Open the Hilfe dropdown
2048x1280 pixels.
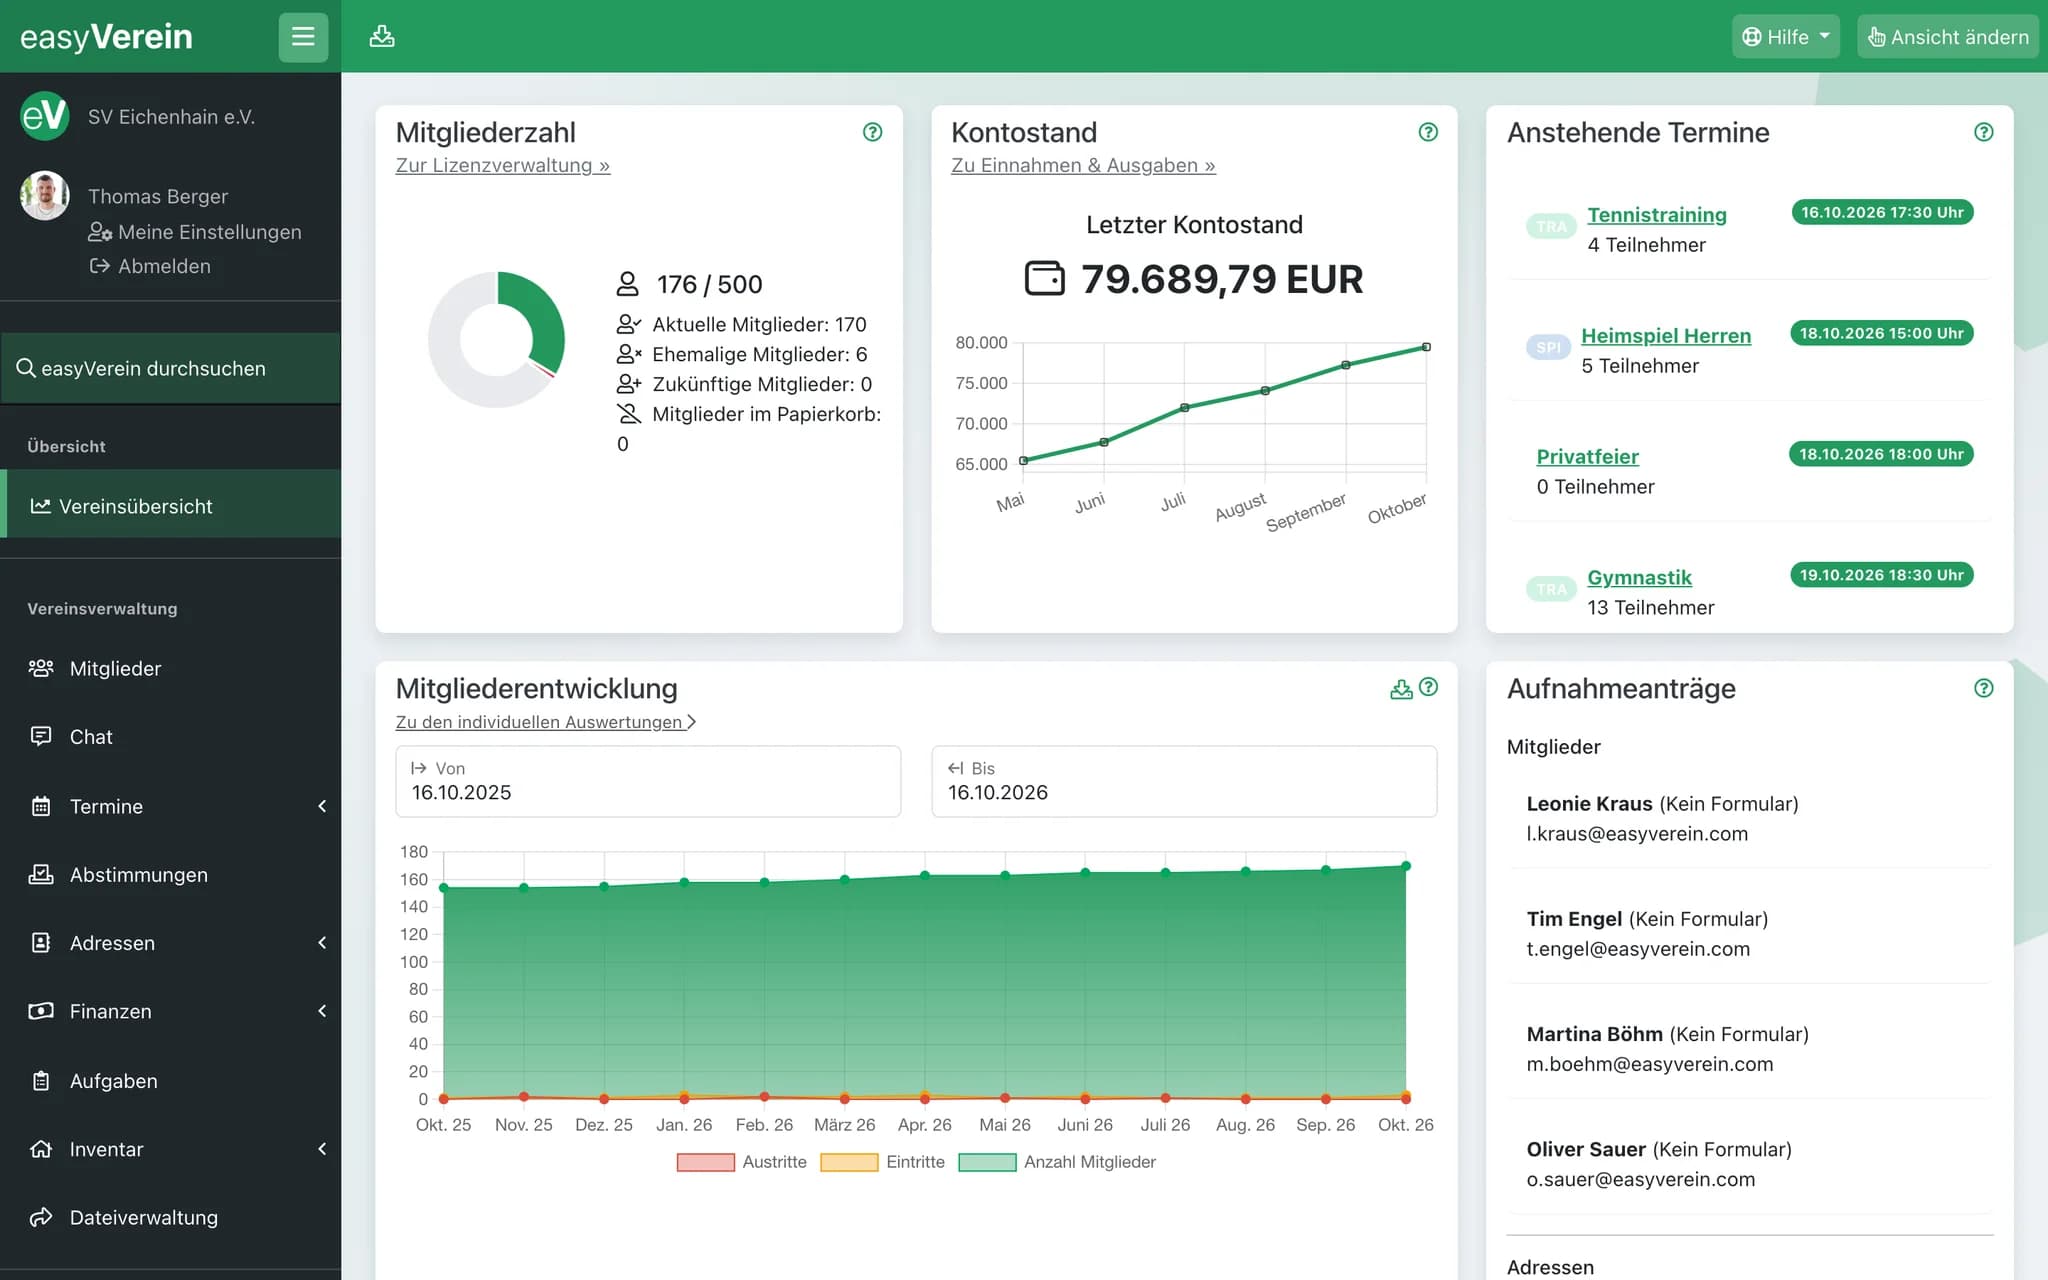(1785, 37)
